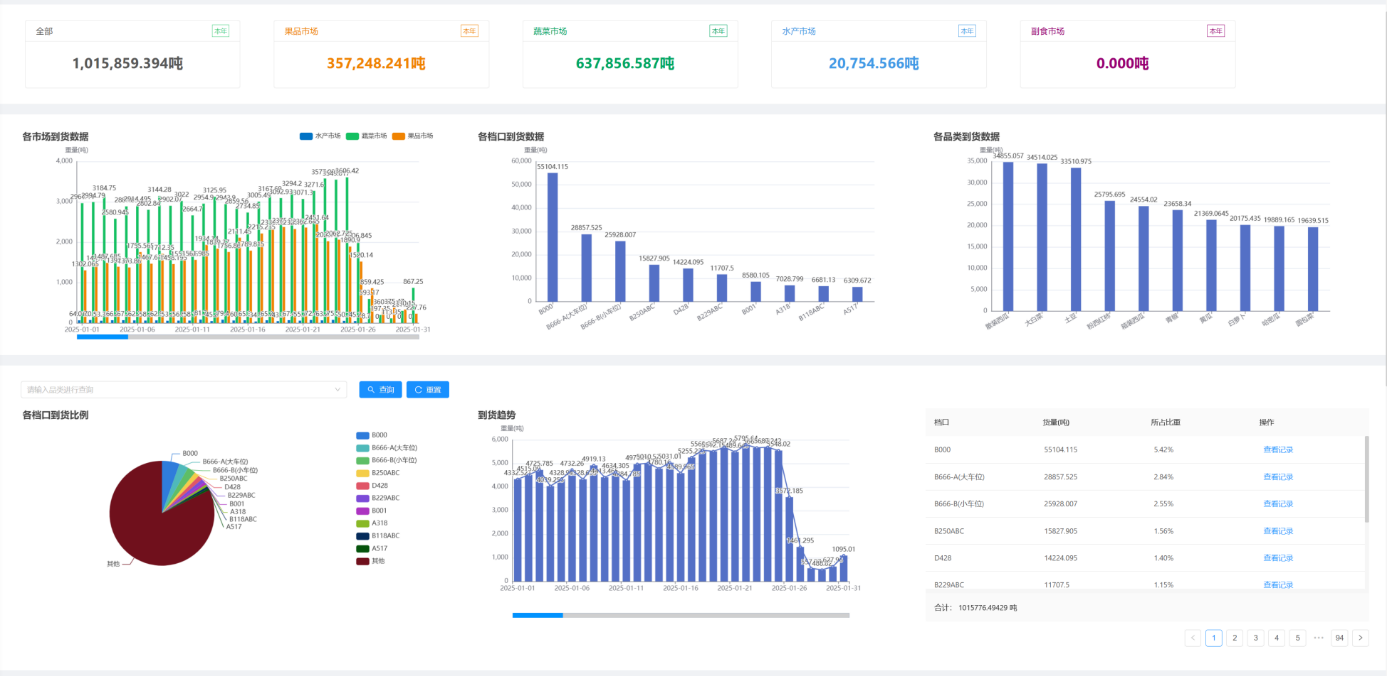Open 查看记录 for B666-A(大车位) row
Screen dimensions: 1387x676
[1278, 477]
